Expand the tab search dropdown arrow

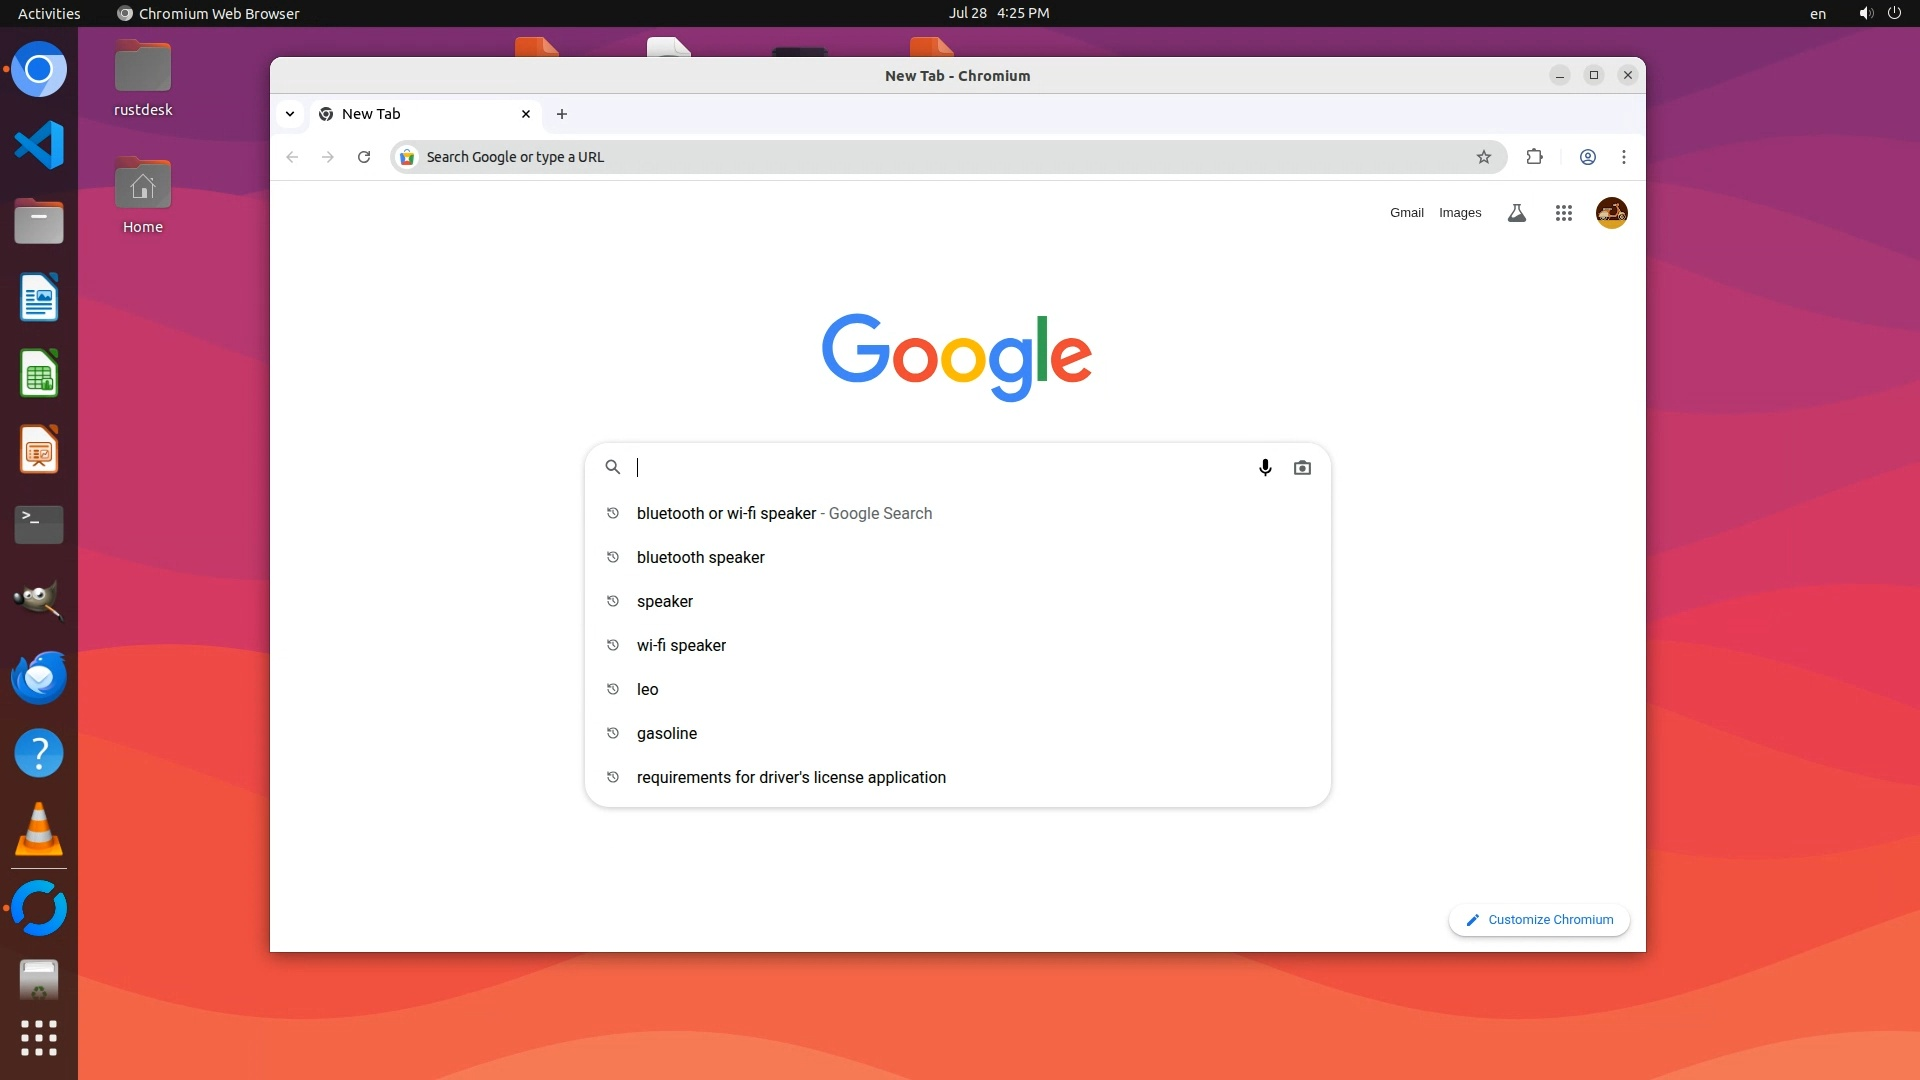pyautogui.click(x=290, y=114)
